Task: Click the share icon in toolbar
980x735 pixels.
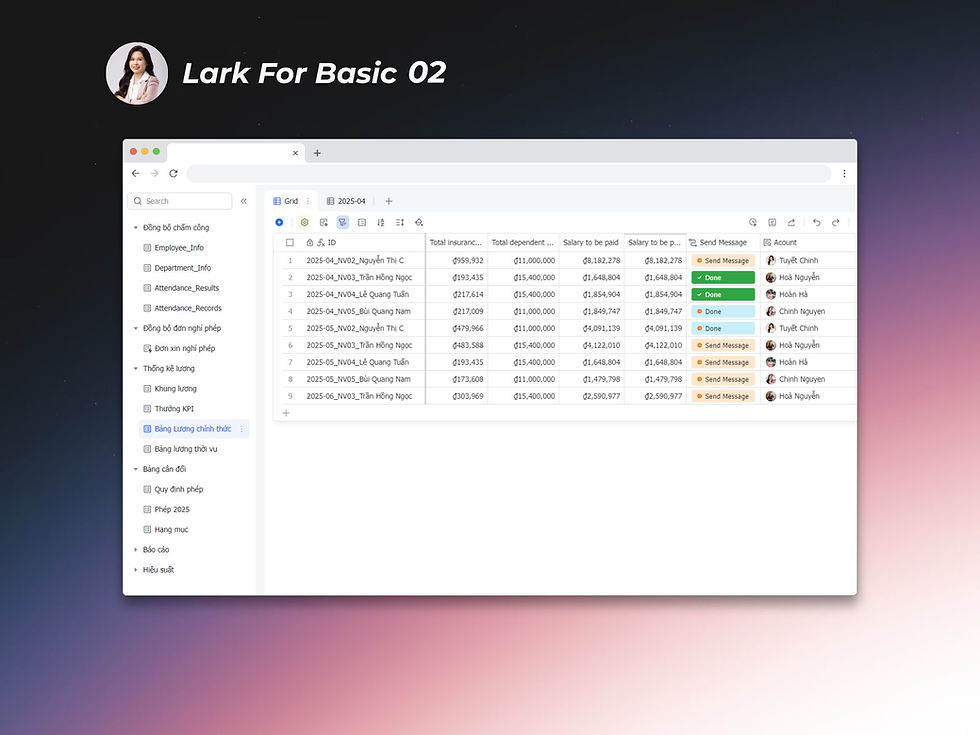Action: pos(791,222)
